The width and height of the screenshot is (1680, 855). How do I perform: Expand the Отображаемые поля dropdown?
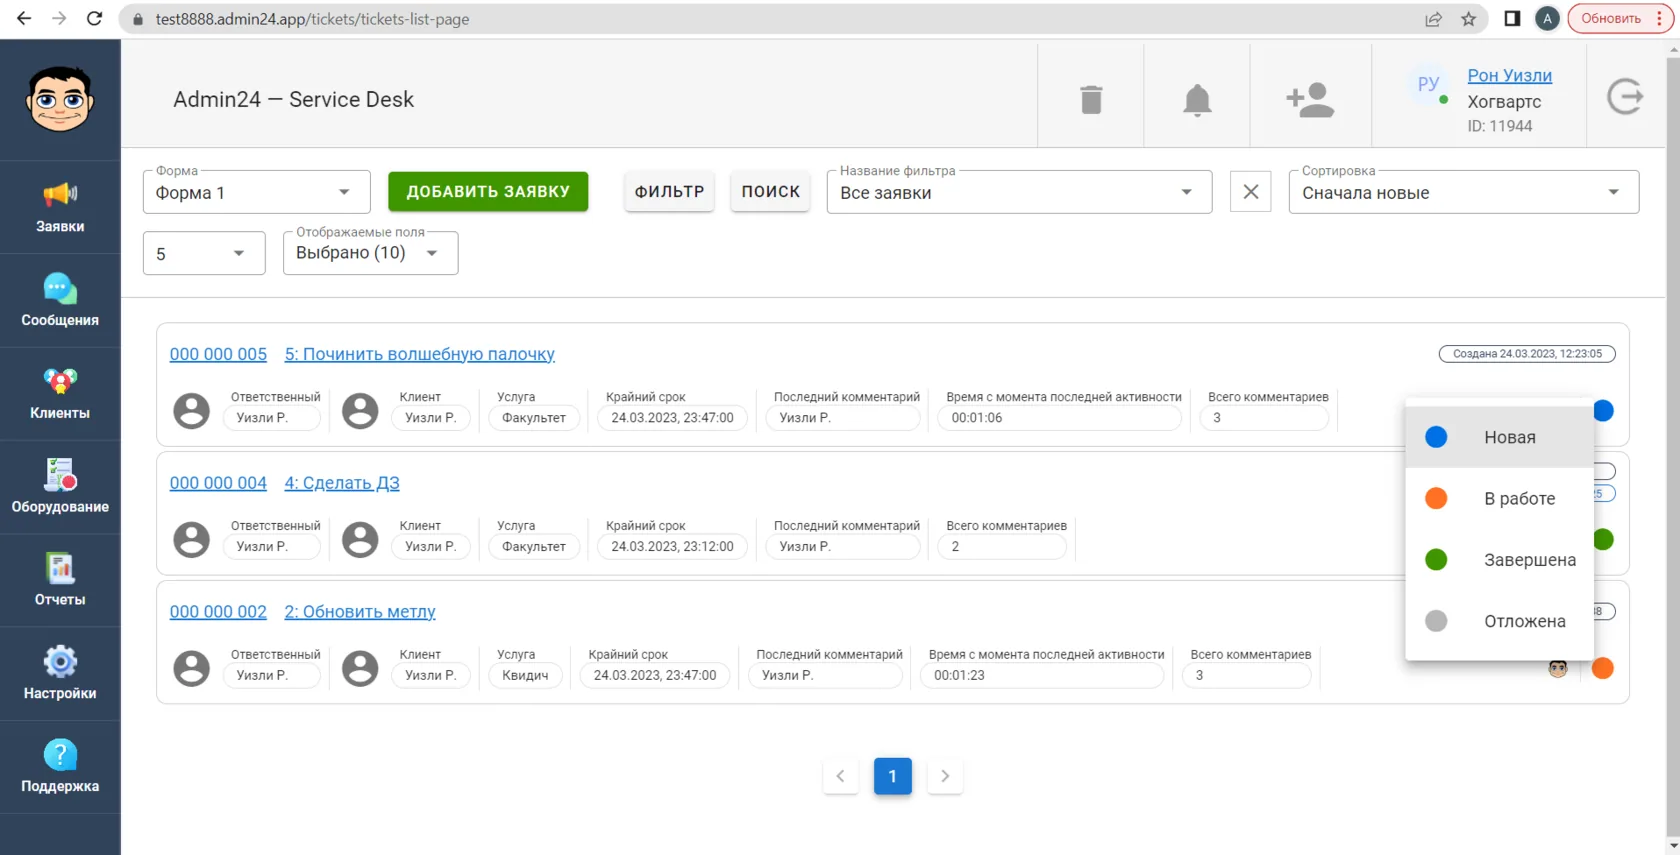[x=370, y=253]
